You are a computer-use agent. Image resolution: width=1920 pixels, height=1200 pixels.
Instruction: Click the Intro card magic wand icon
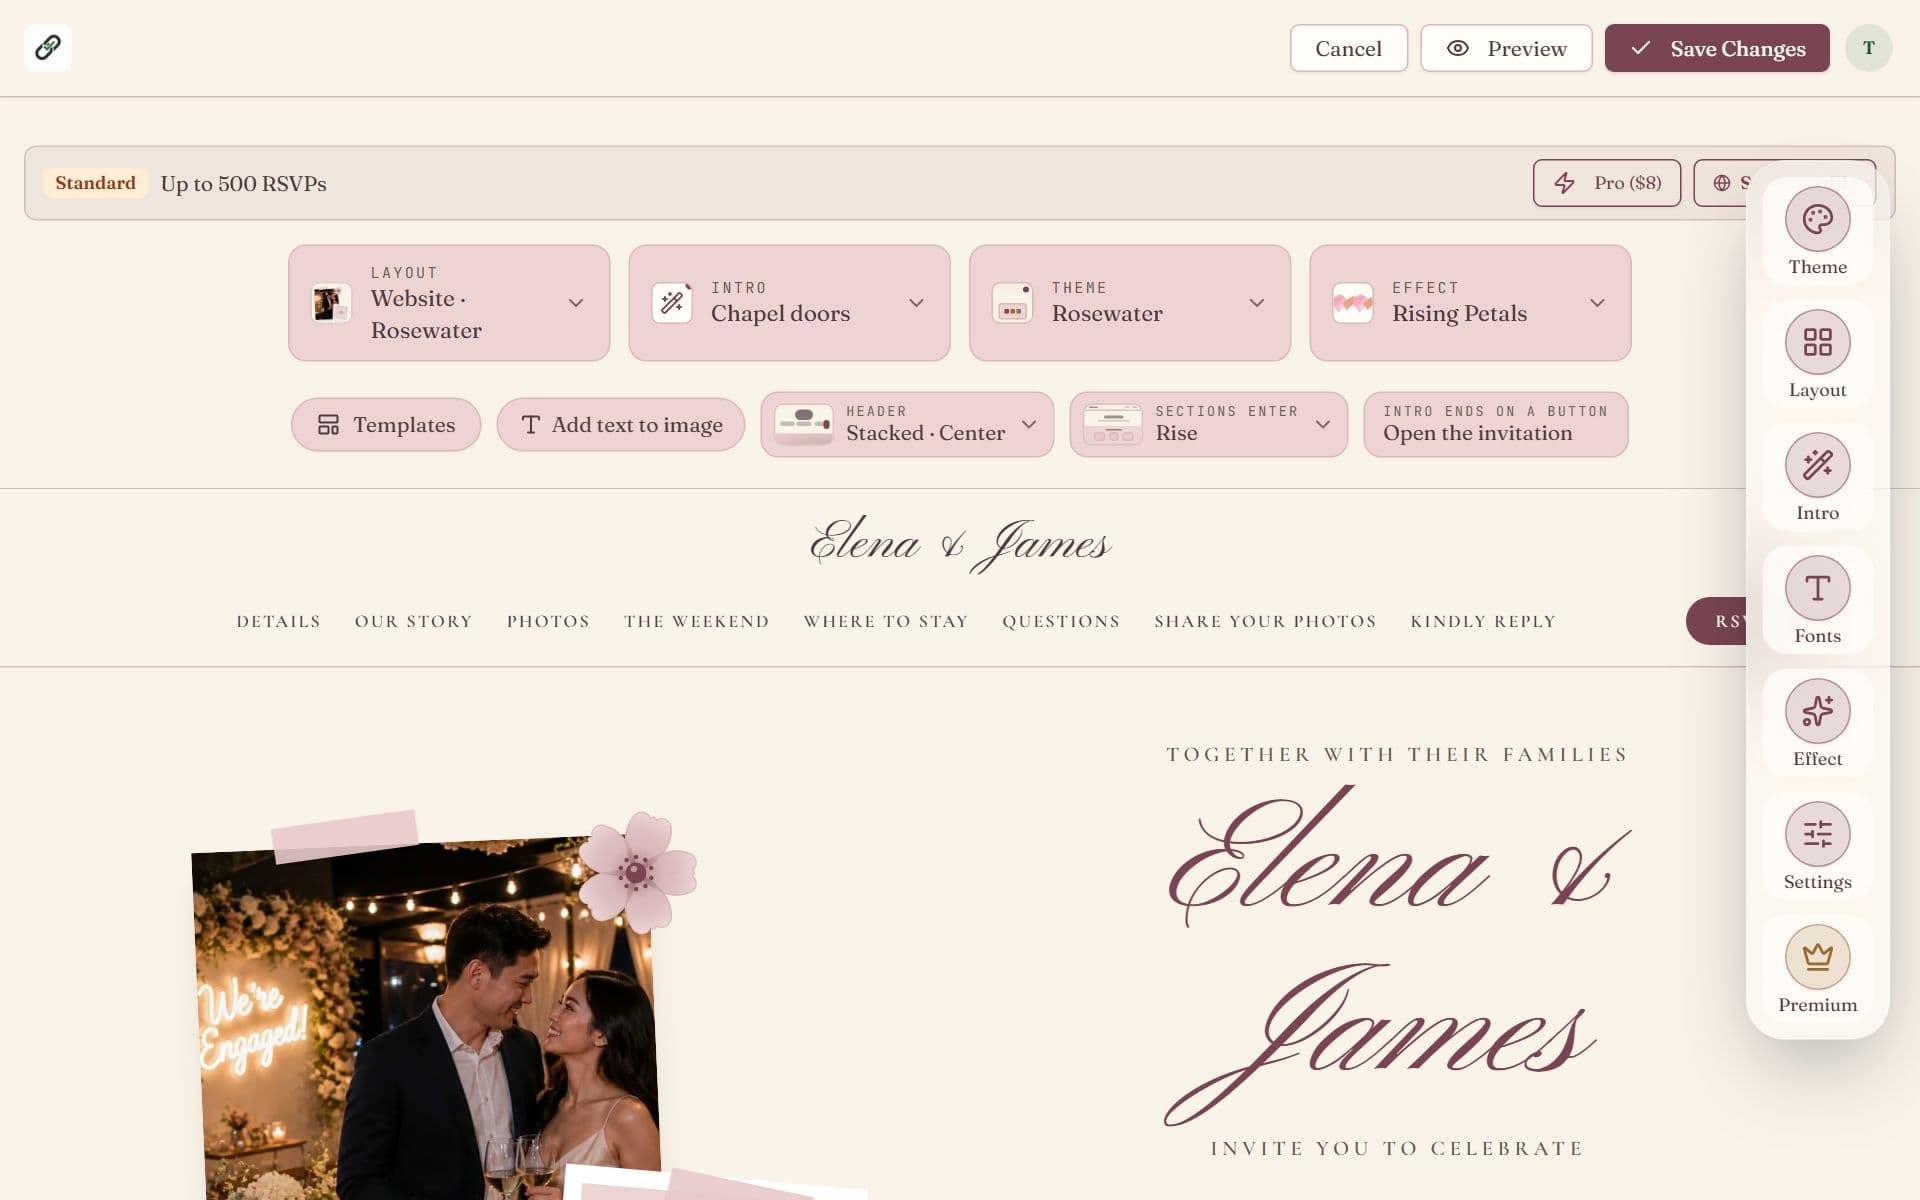tap(672, 303)
